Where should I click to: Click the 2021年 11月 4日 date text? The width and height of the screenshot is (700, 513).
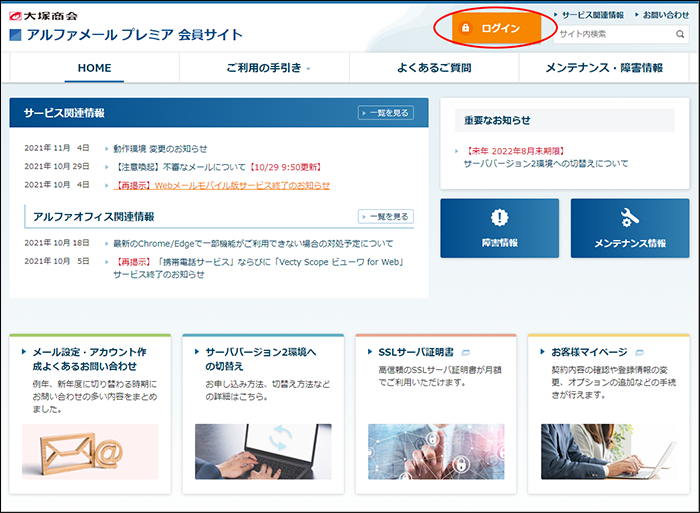tap(57, 148)
